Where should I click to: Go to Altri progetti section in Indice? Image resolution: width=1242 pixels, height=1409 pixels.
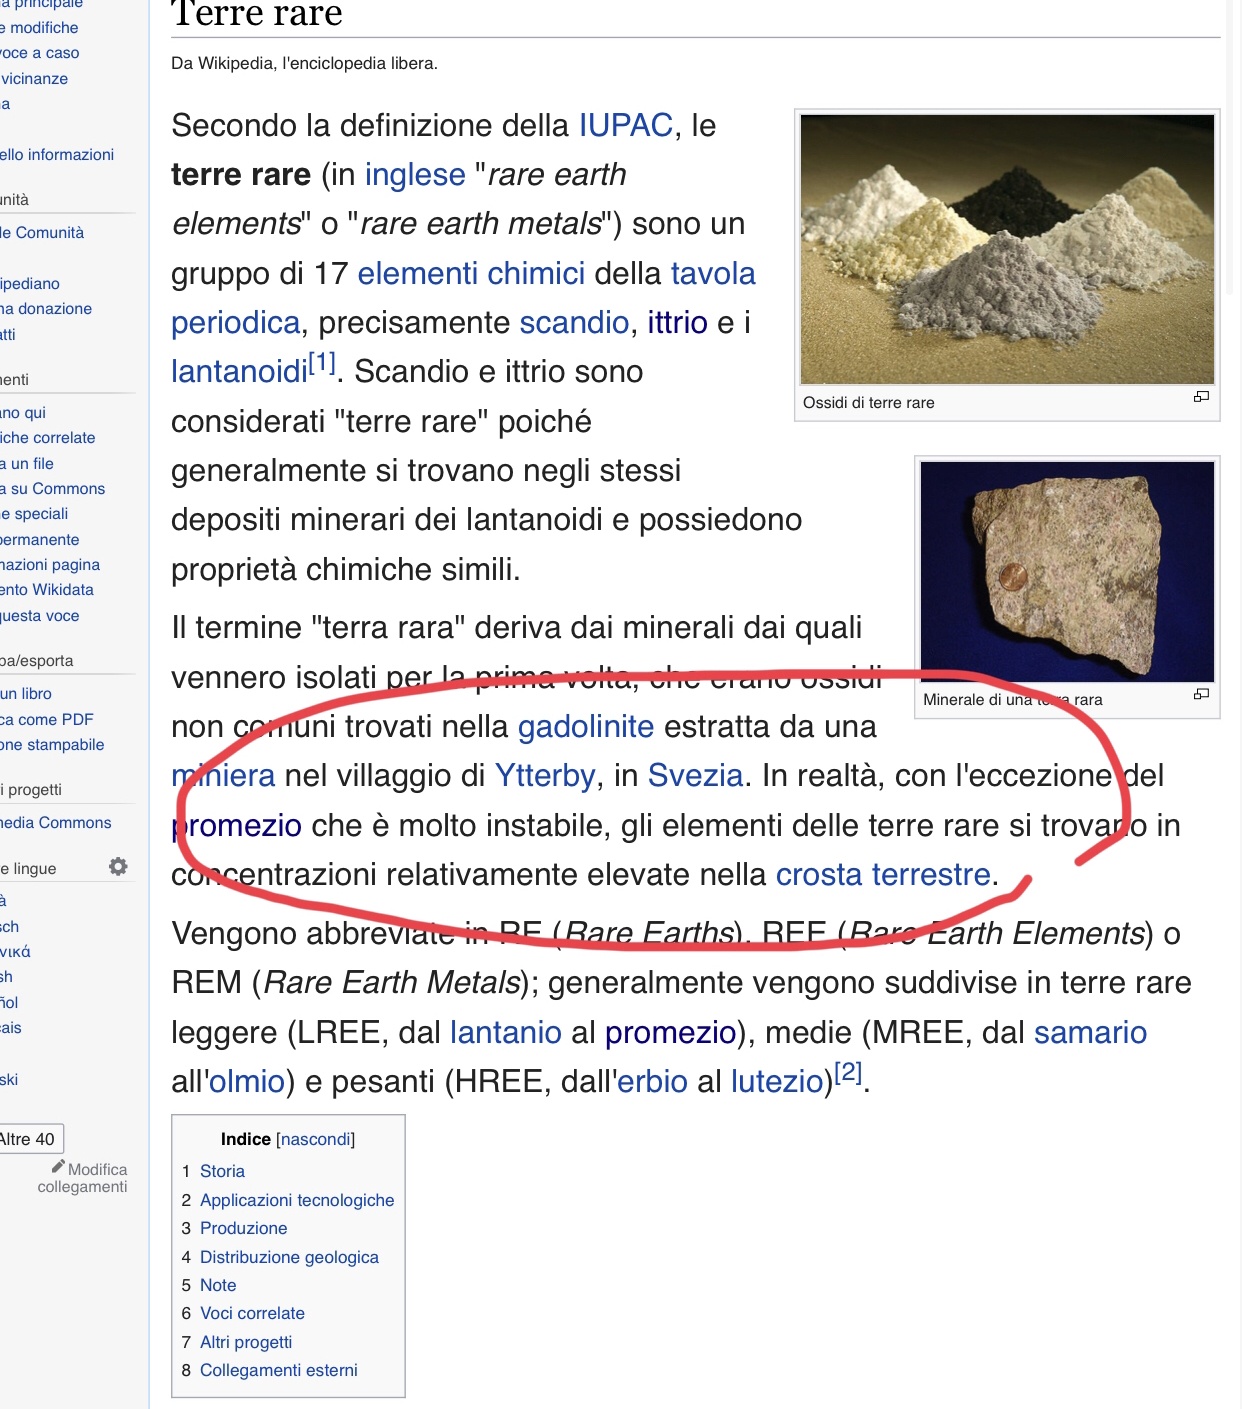246,1342
